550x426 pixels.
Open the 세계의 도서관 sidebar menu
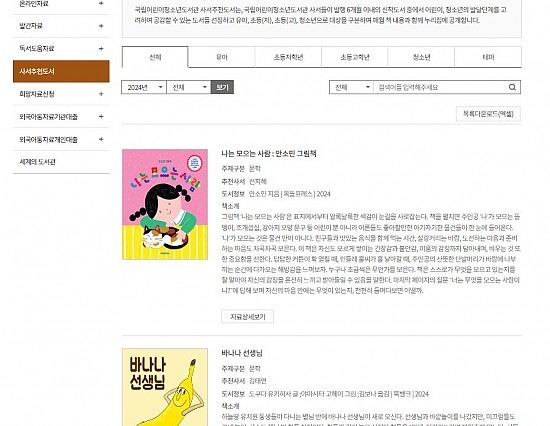tap(37, 162)
